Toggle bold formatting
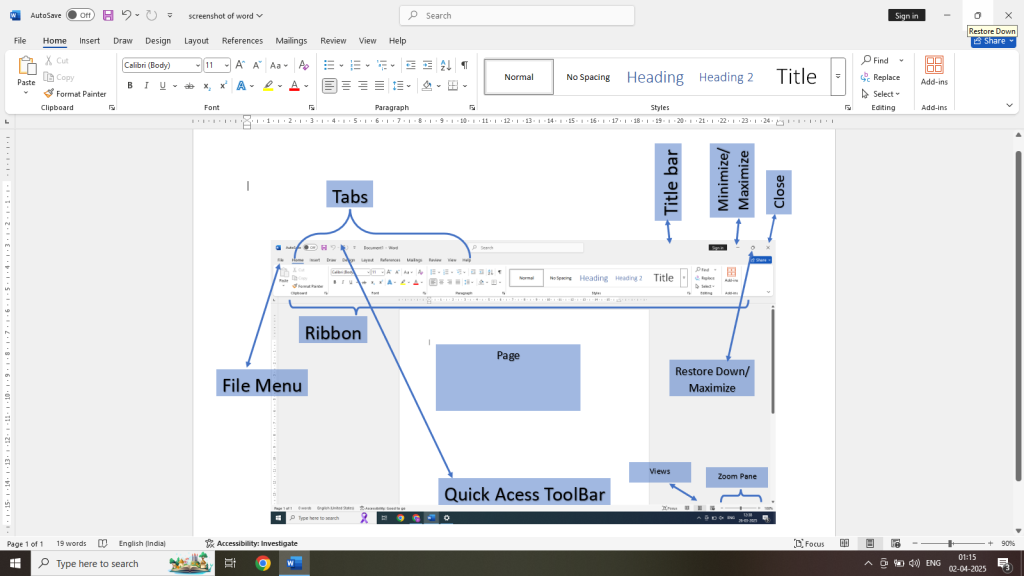 pos(129,86)
